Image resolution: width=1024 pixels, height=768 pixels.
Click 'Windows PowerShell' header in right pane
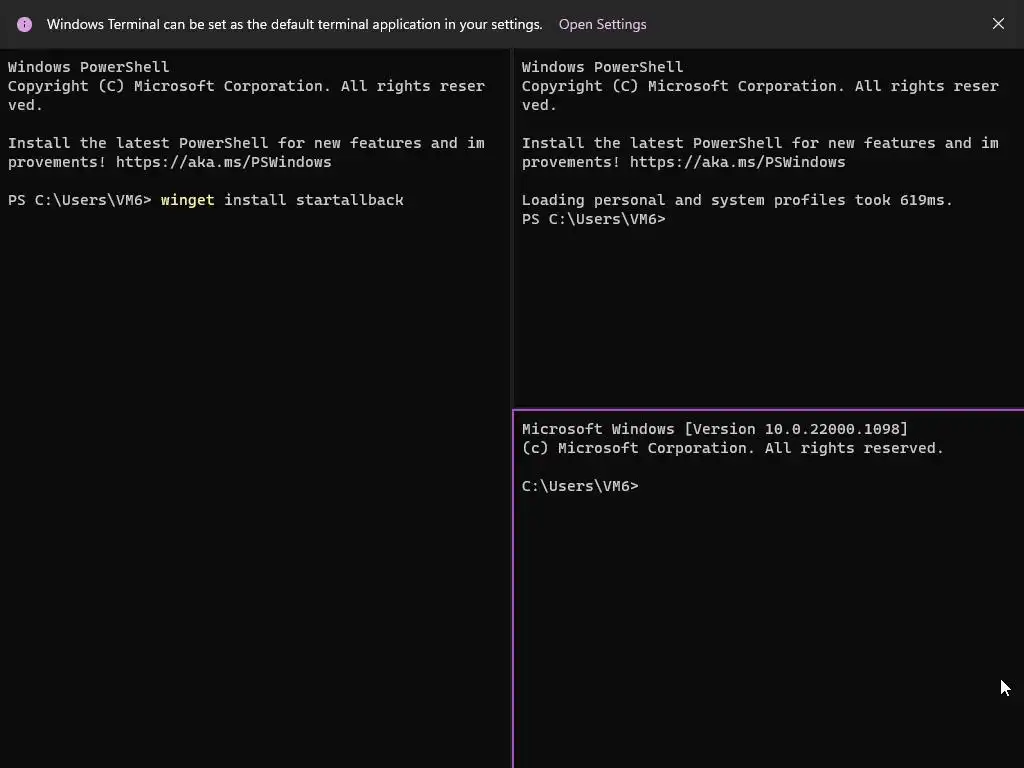point(602,67)
